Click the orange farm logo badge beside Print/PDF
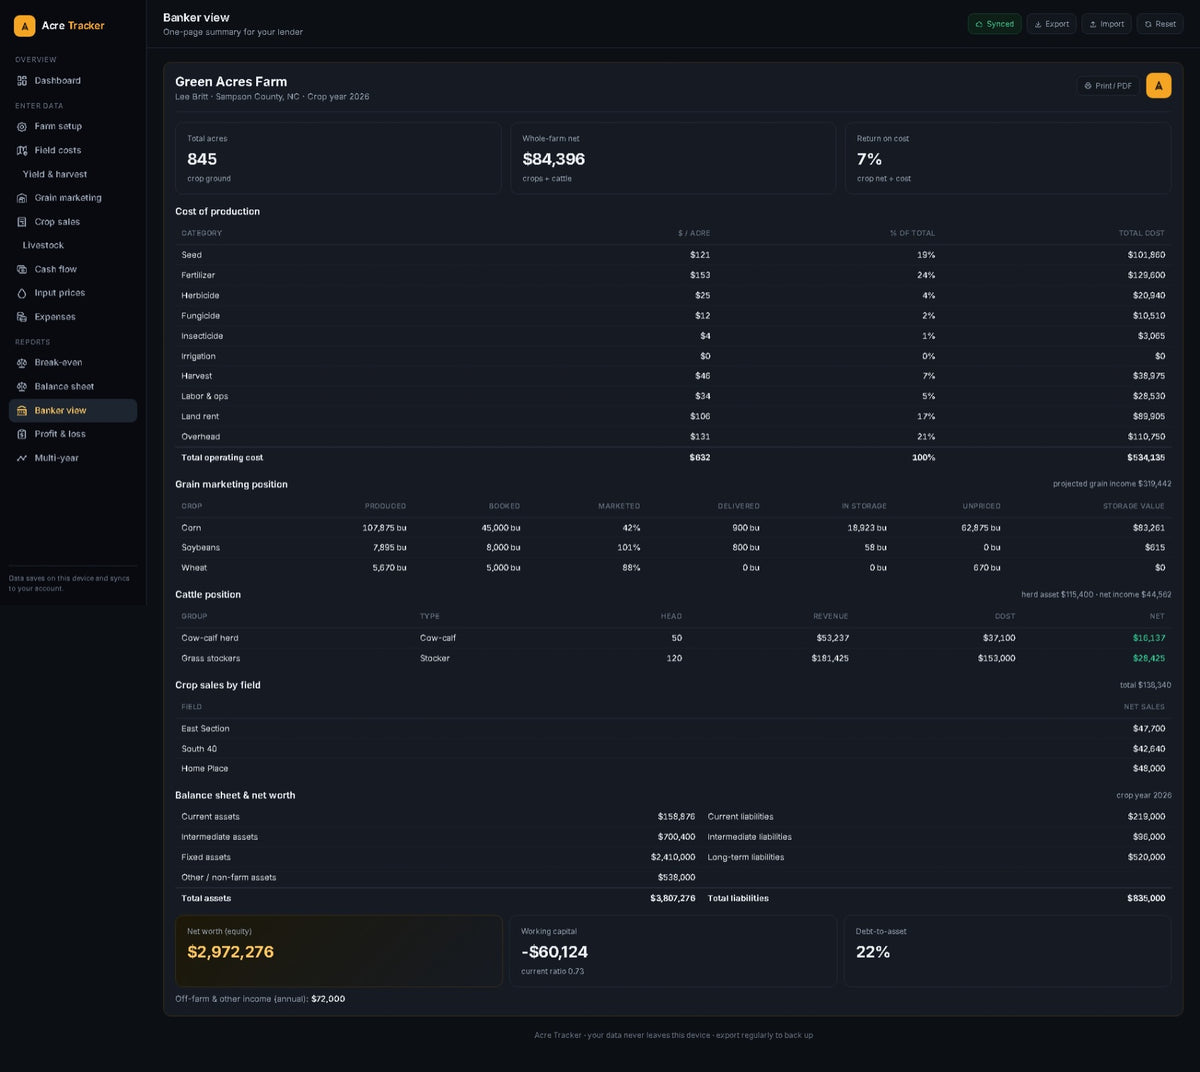 (1158, 86)
